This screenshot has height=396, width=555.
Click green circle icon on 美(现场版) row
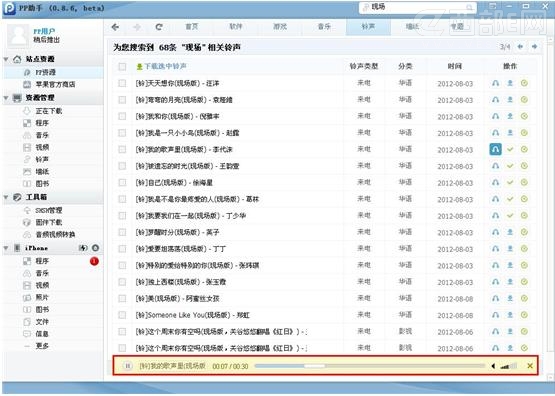click(524, 298)
